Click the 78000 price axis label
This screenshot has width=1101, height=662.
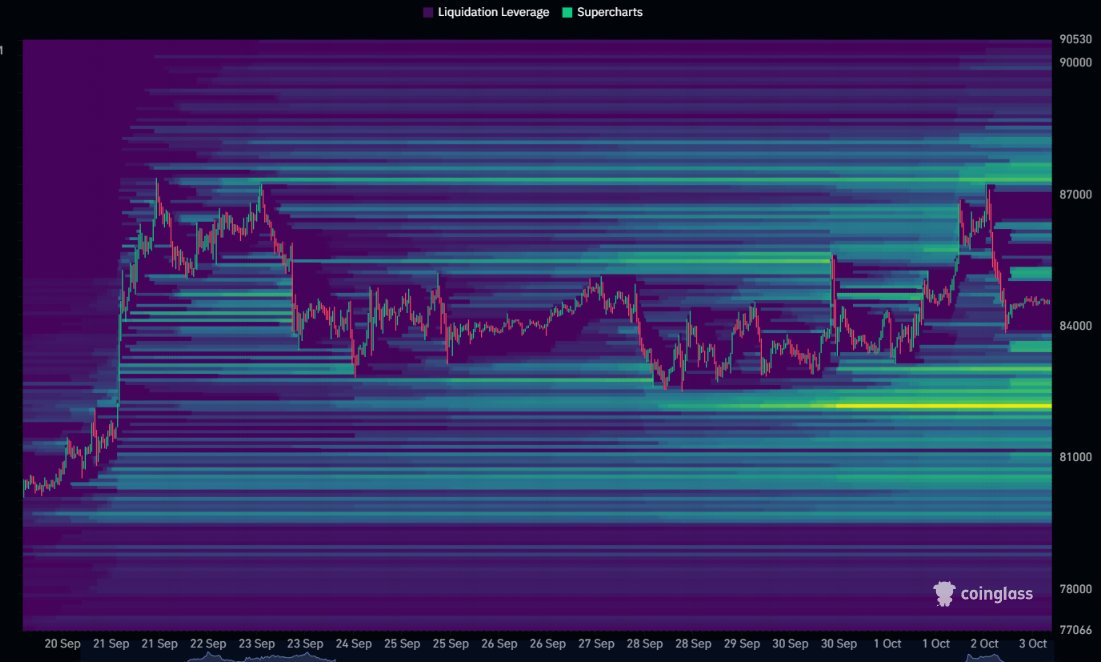(x=1076, y=589)
